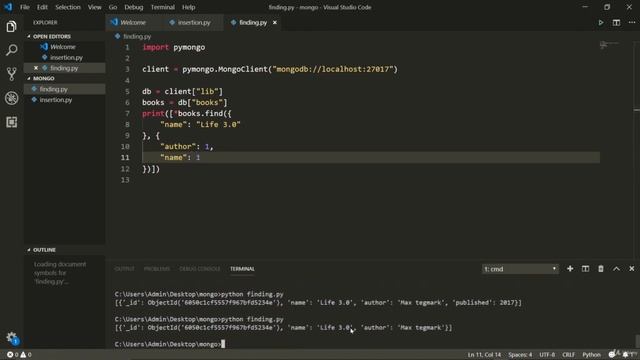The width and height of the screenshot is (640, 360).
Task: Kill terminal with trash icon
Action: coord(601,269)
